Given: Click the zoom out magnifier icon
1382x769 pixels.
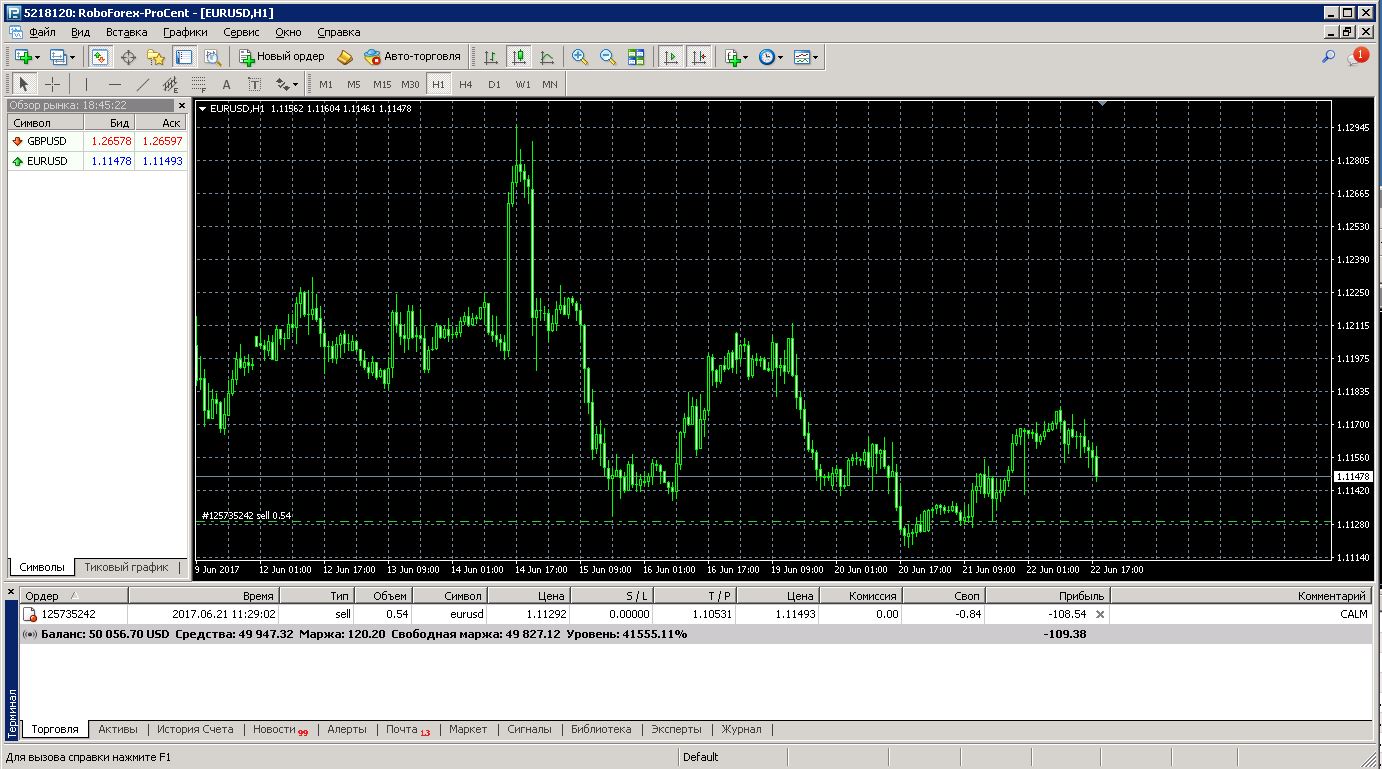Looking at the screenshot, I should (x=607, y=57).
